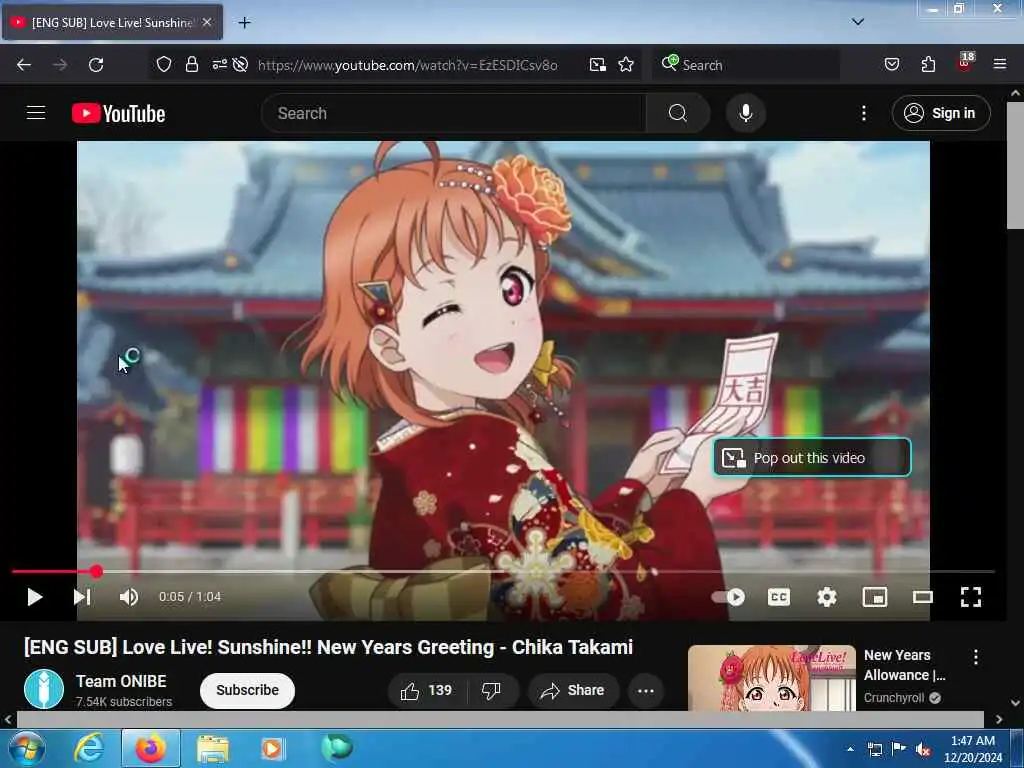Close the Love Live Sunshine tab
Viewport: 1024px width, 768px height.
tap(207, 22)
